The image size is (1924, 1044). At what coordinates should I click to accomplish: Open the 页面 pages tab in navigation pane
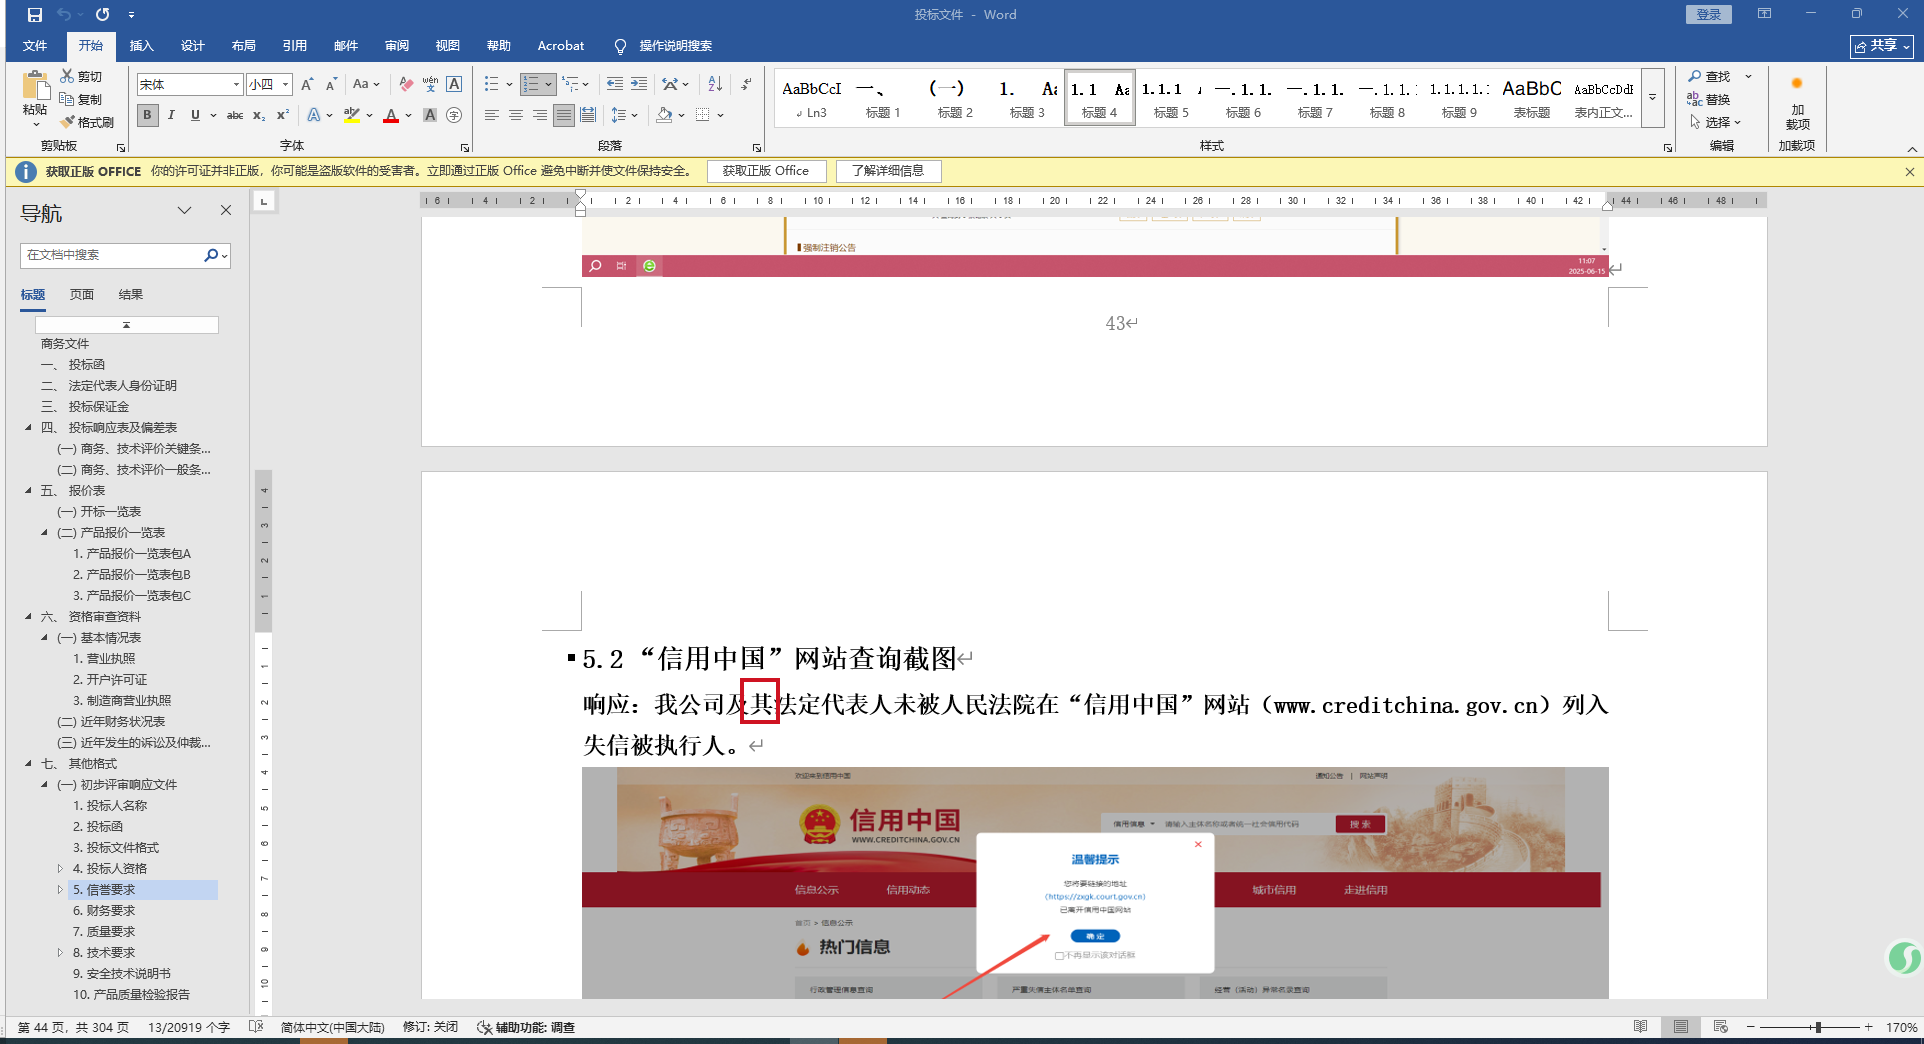pos(82,295)
